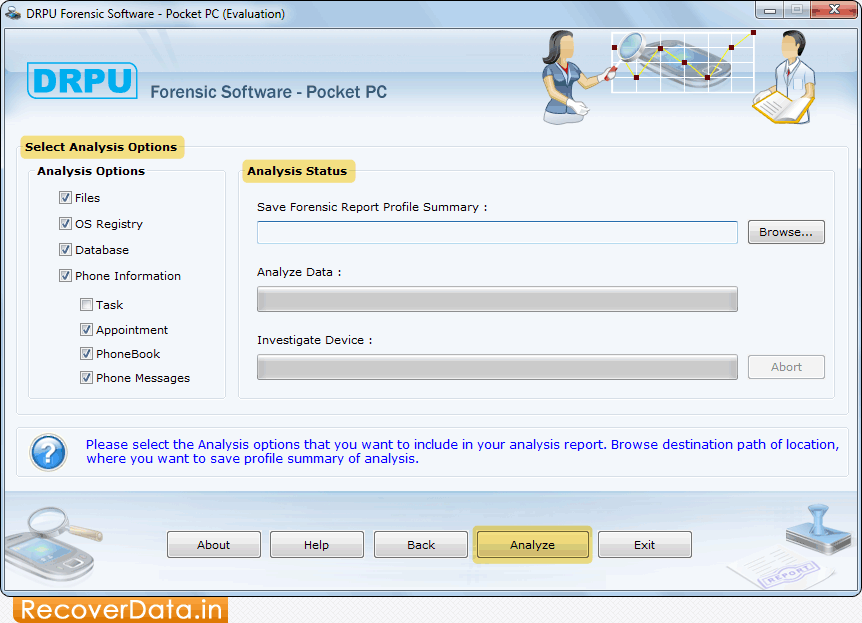Click the Analysis Options group label
This screenshot has width=862, height=623.
click(91, 171)
